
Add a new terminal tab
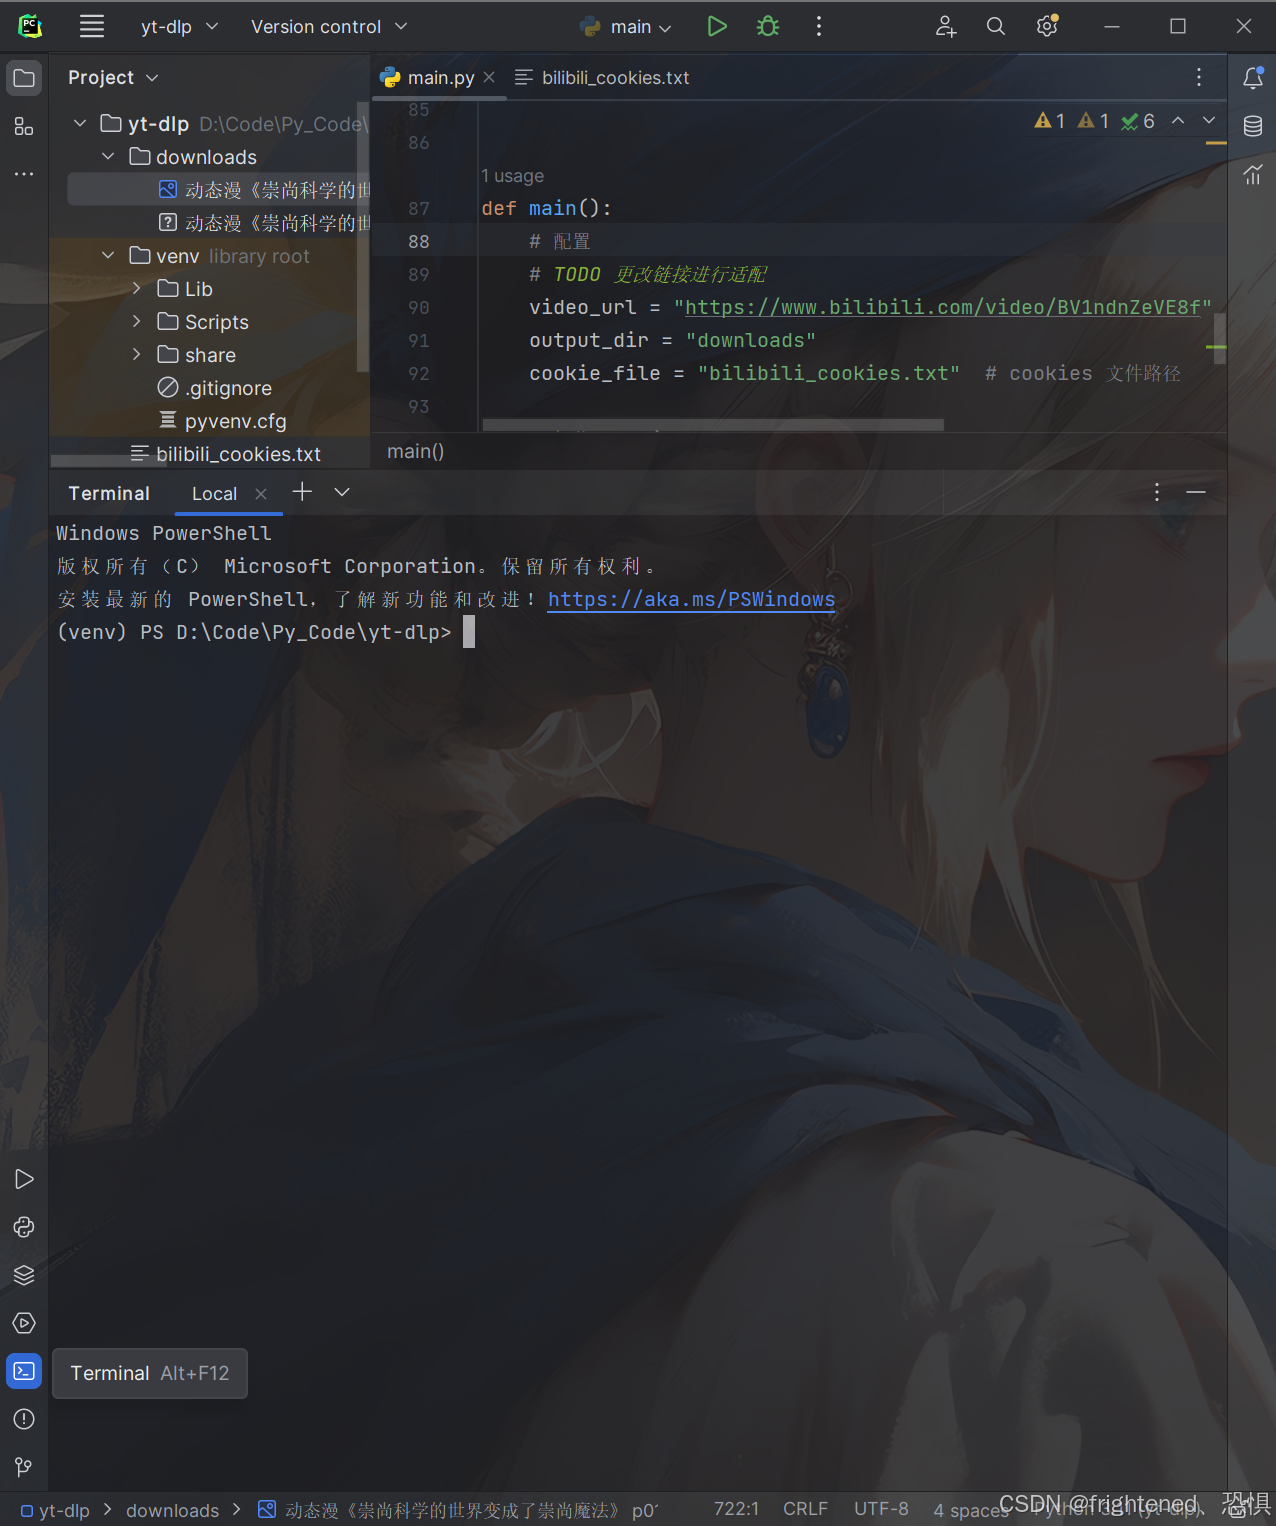pyautogui.click(x=302, y=492)
